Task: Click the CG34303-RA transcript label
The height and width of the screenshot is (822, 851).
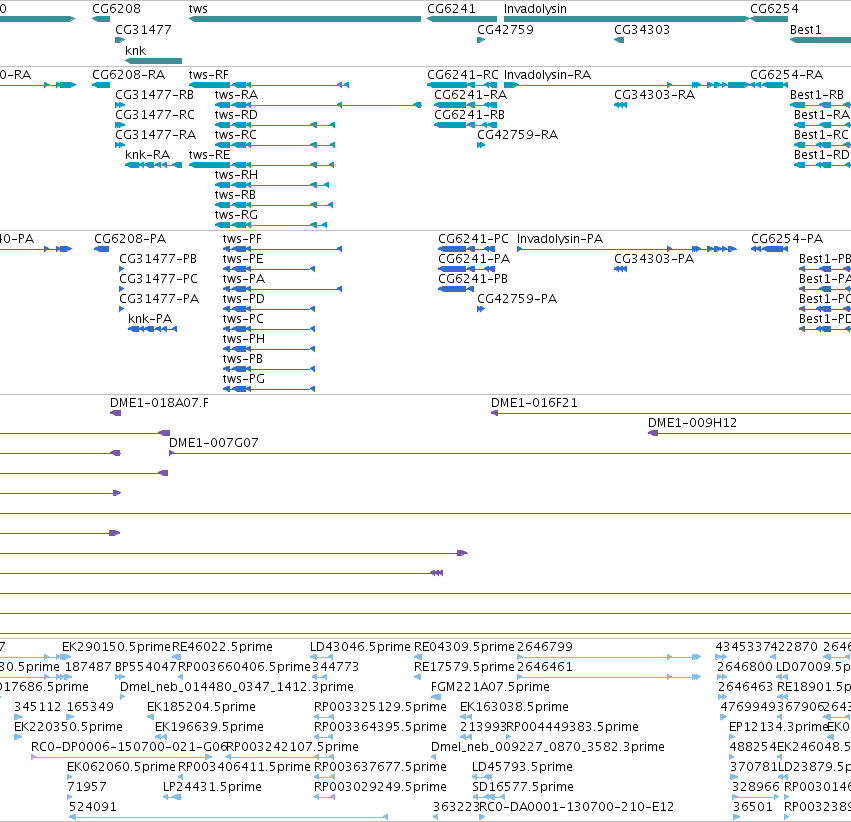Action: [655, 95]
